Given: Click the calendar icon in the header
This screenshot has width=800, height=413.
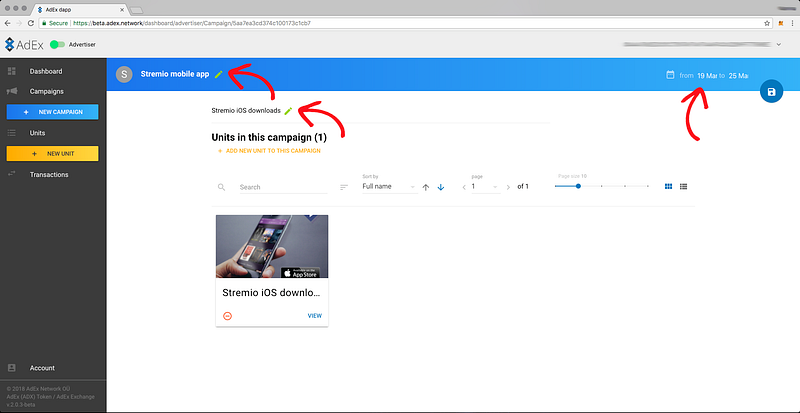Looking at the screenshot, I should coord(670,75).
